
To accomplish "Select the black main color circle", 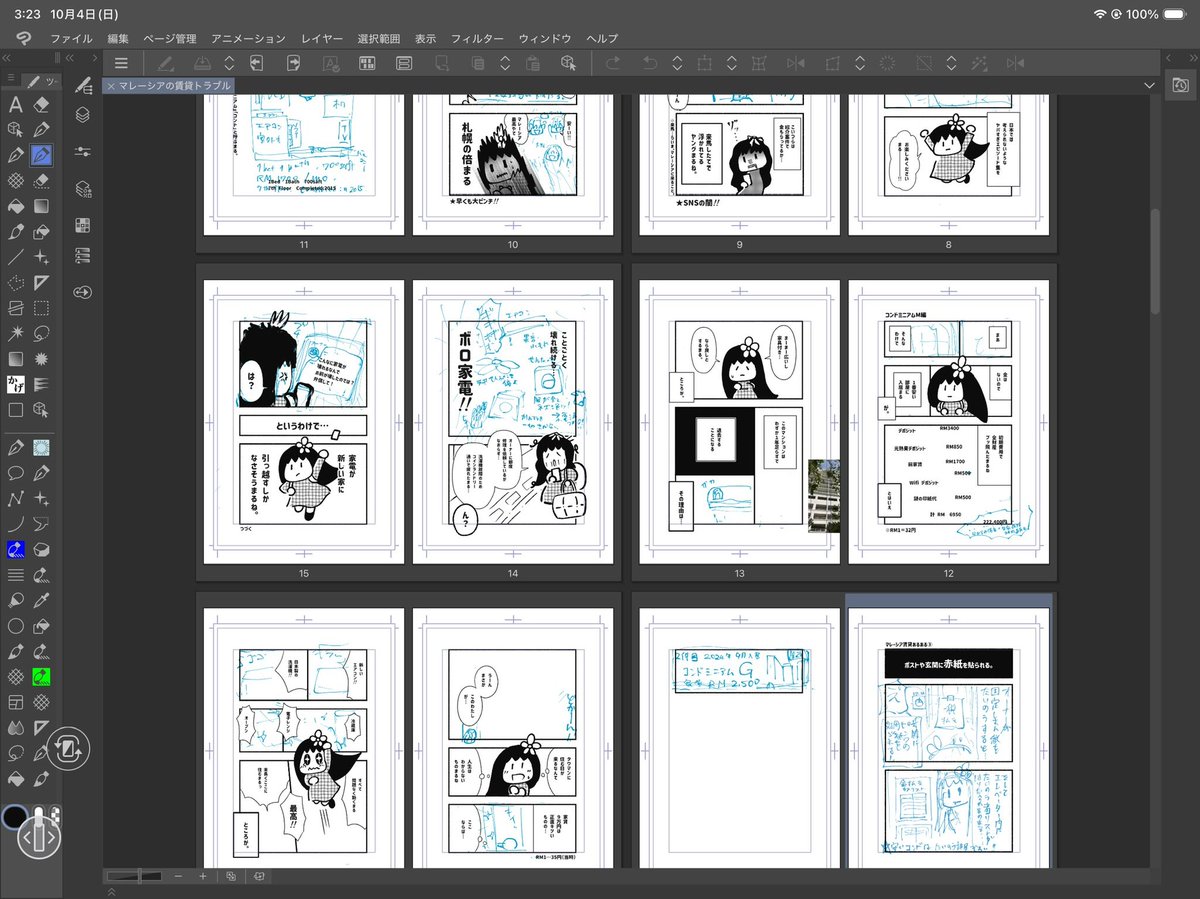I will coord(14,816).
